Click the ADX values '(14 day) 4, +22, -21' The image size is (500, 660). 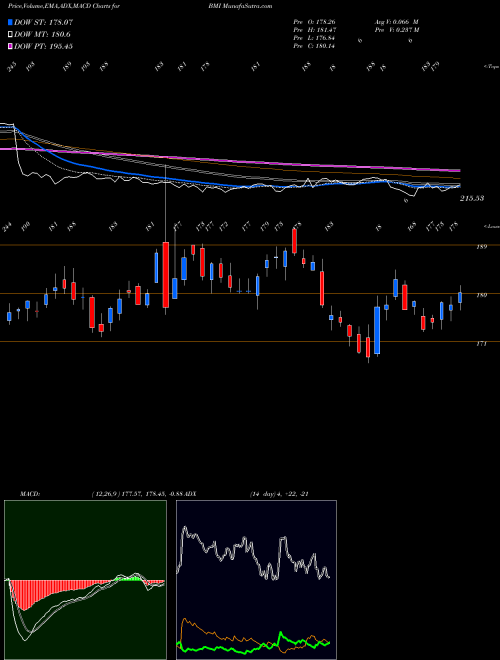[279, 494]
